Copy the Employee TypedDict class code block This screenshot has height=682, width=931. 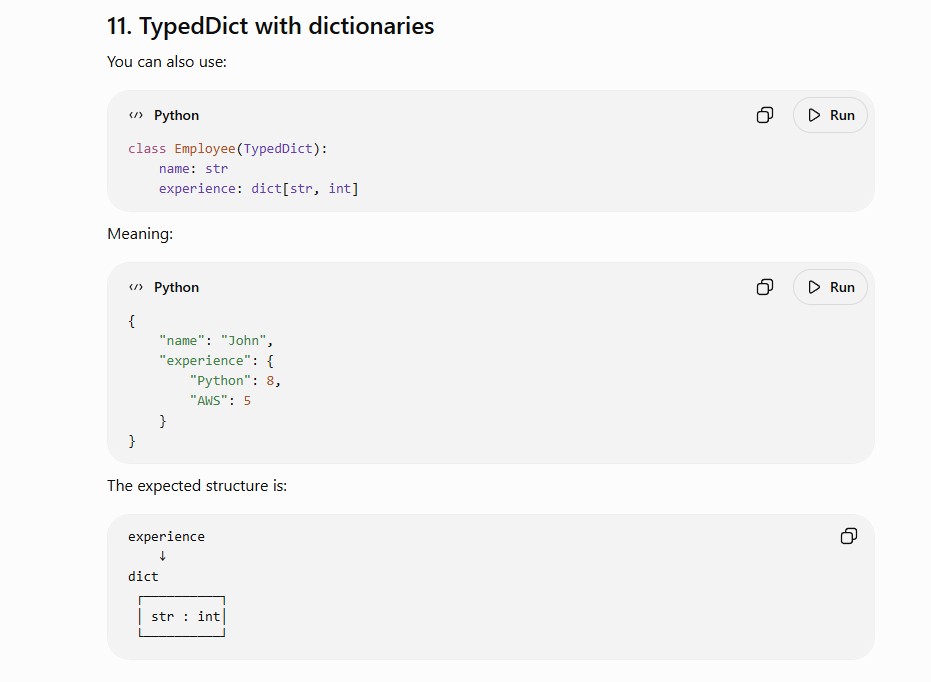(x=765, y=115)
